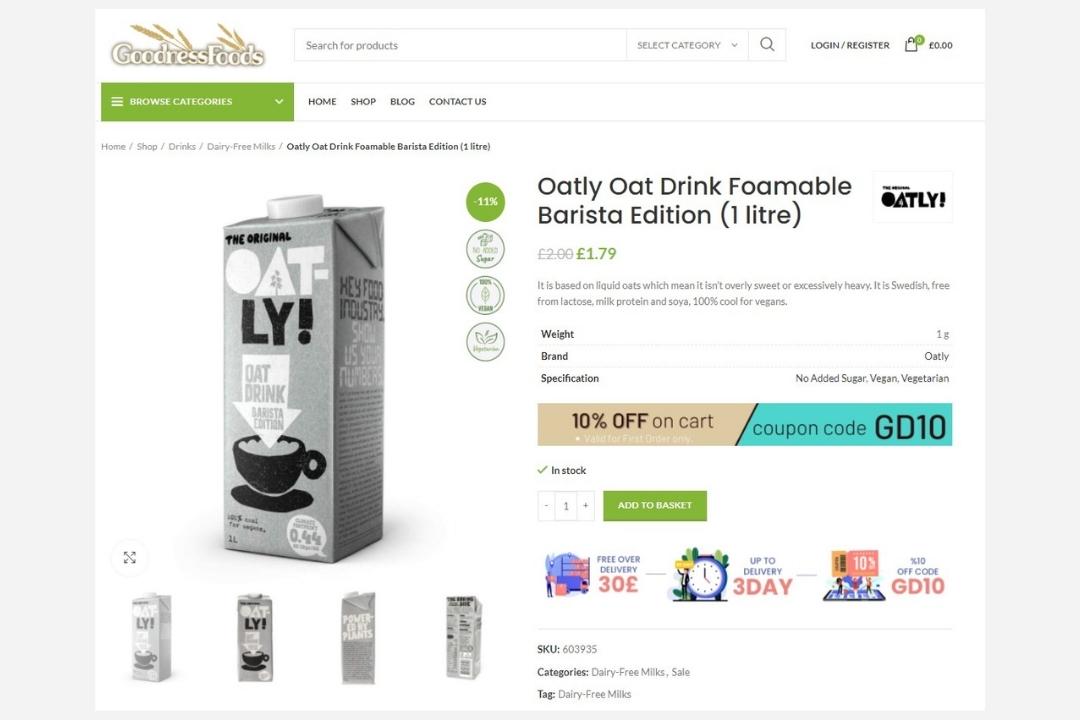Open the Shop menu item
Viewport: 1080px width, 720px height.
(x=363, y=102)
